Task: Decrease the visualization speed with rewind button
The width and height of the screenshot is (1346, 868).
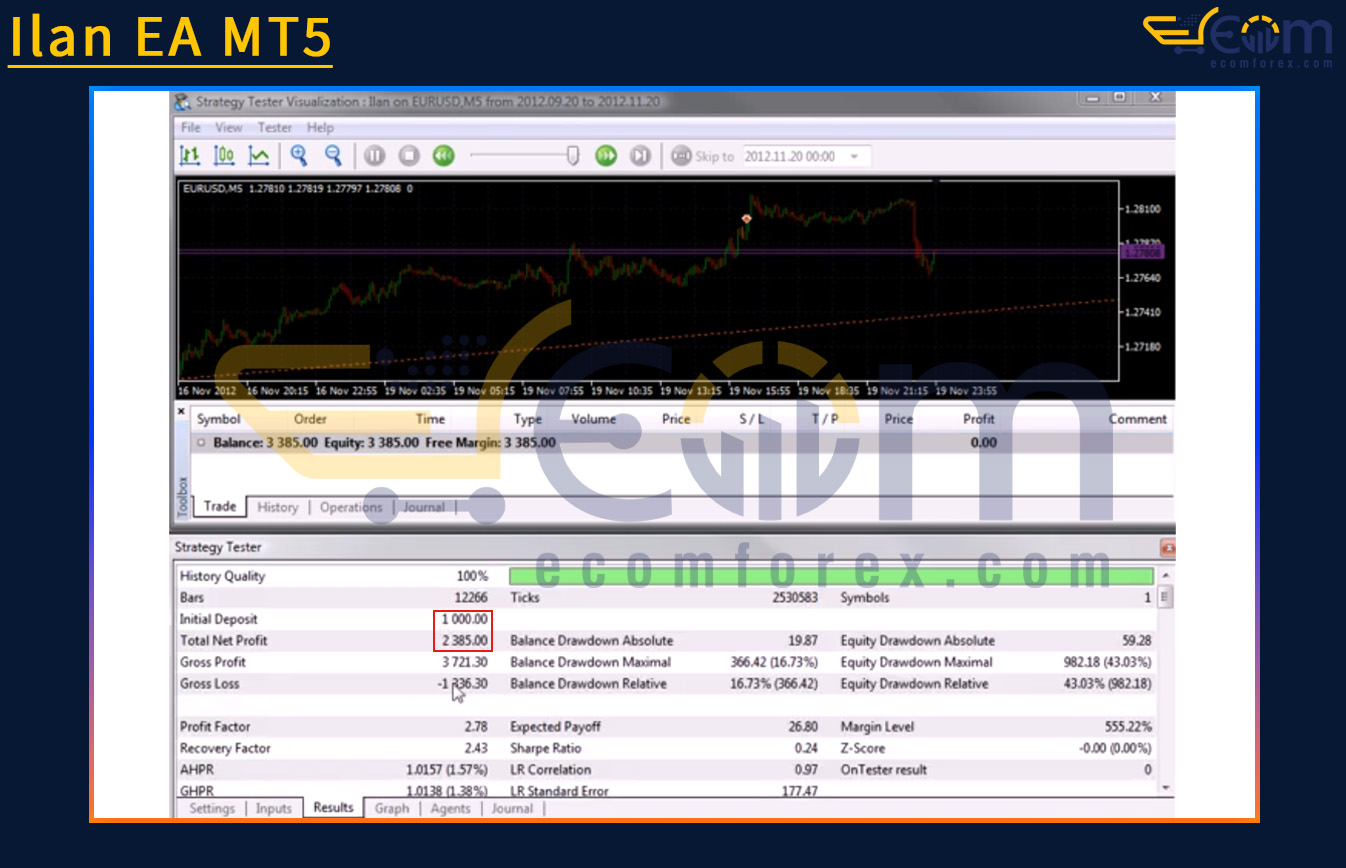Action: 444,156
